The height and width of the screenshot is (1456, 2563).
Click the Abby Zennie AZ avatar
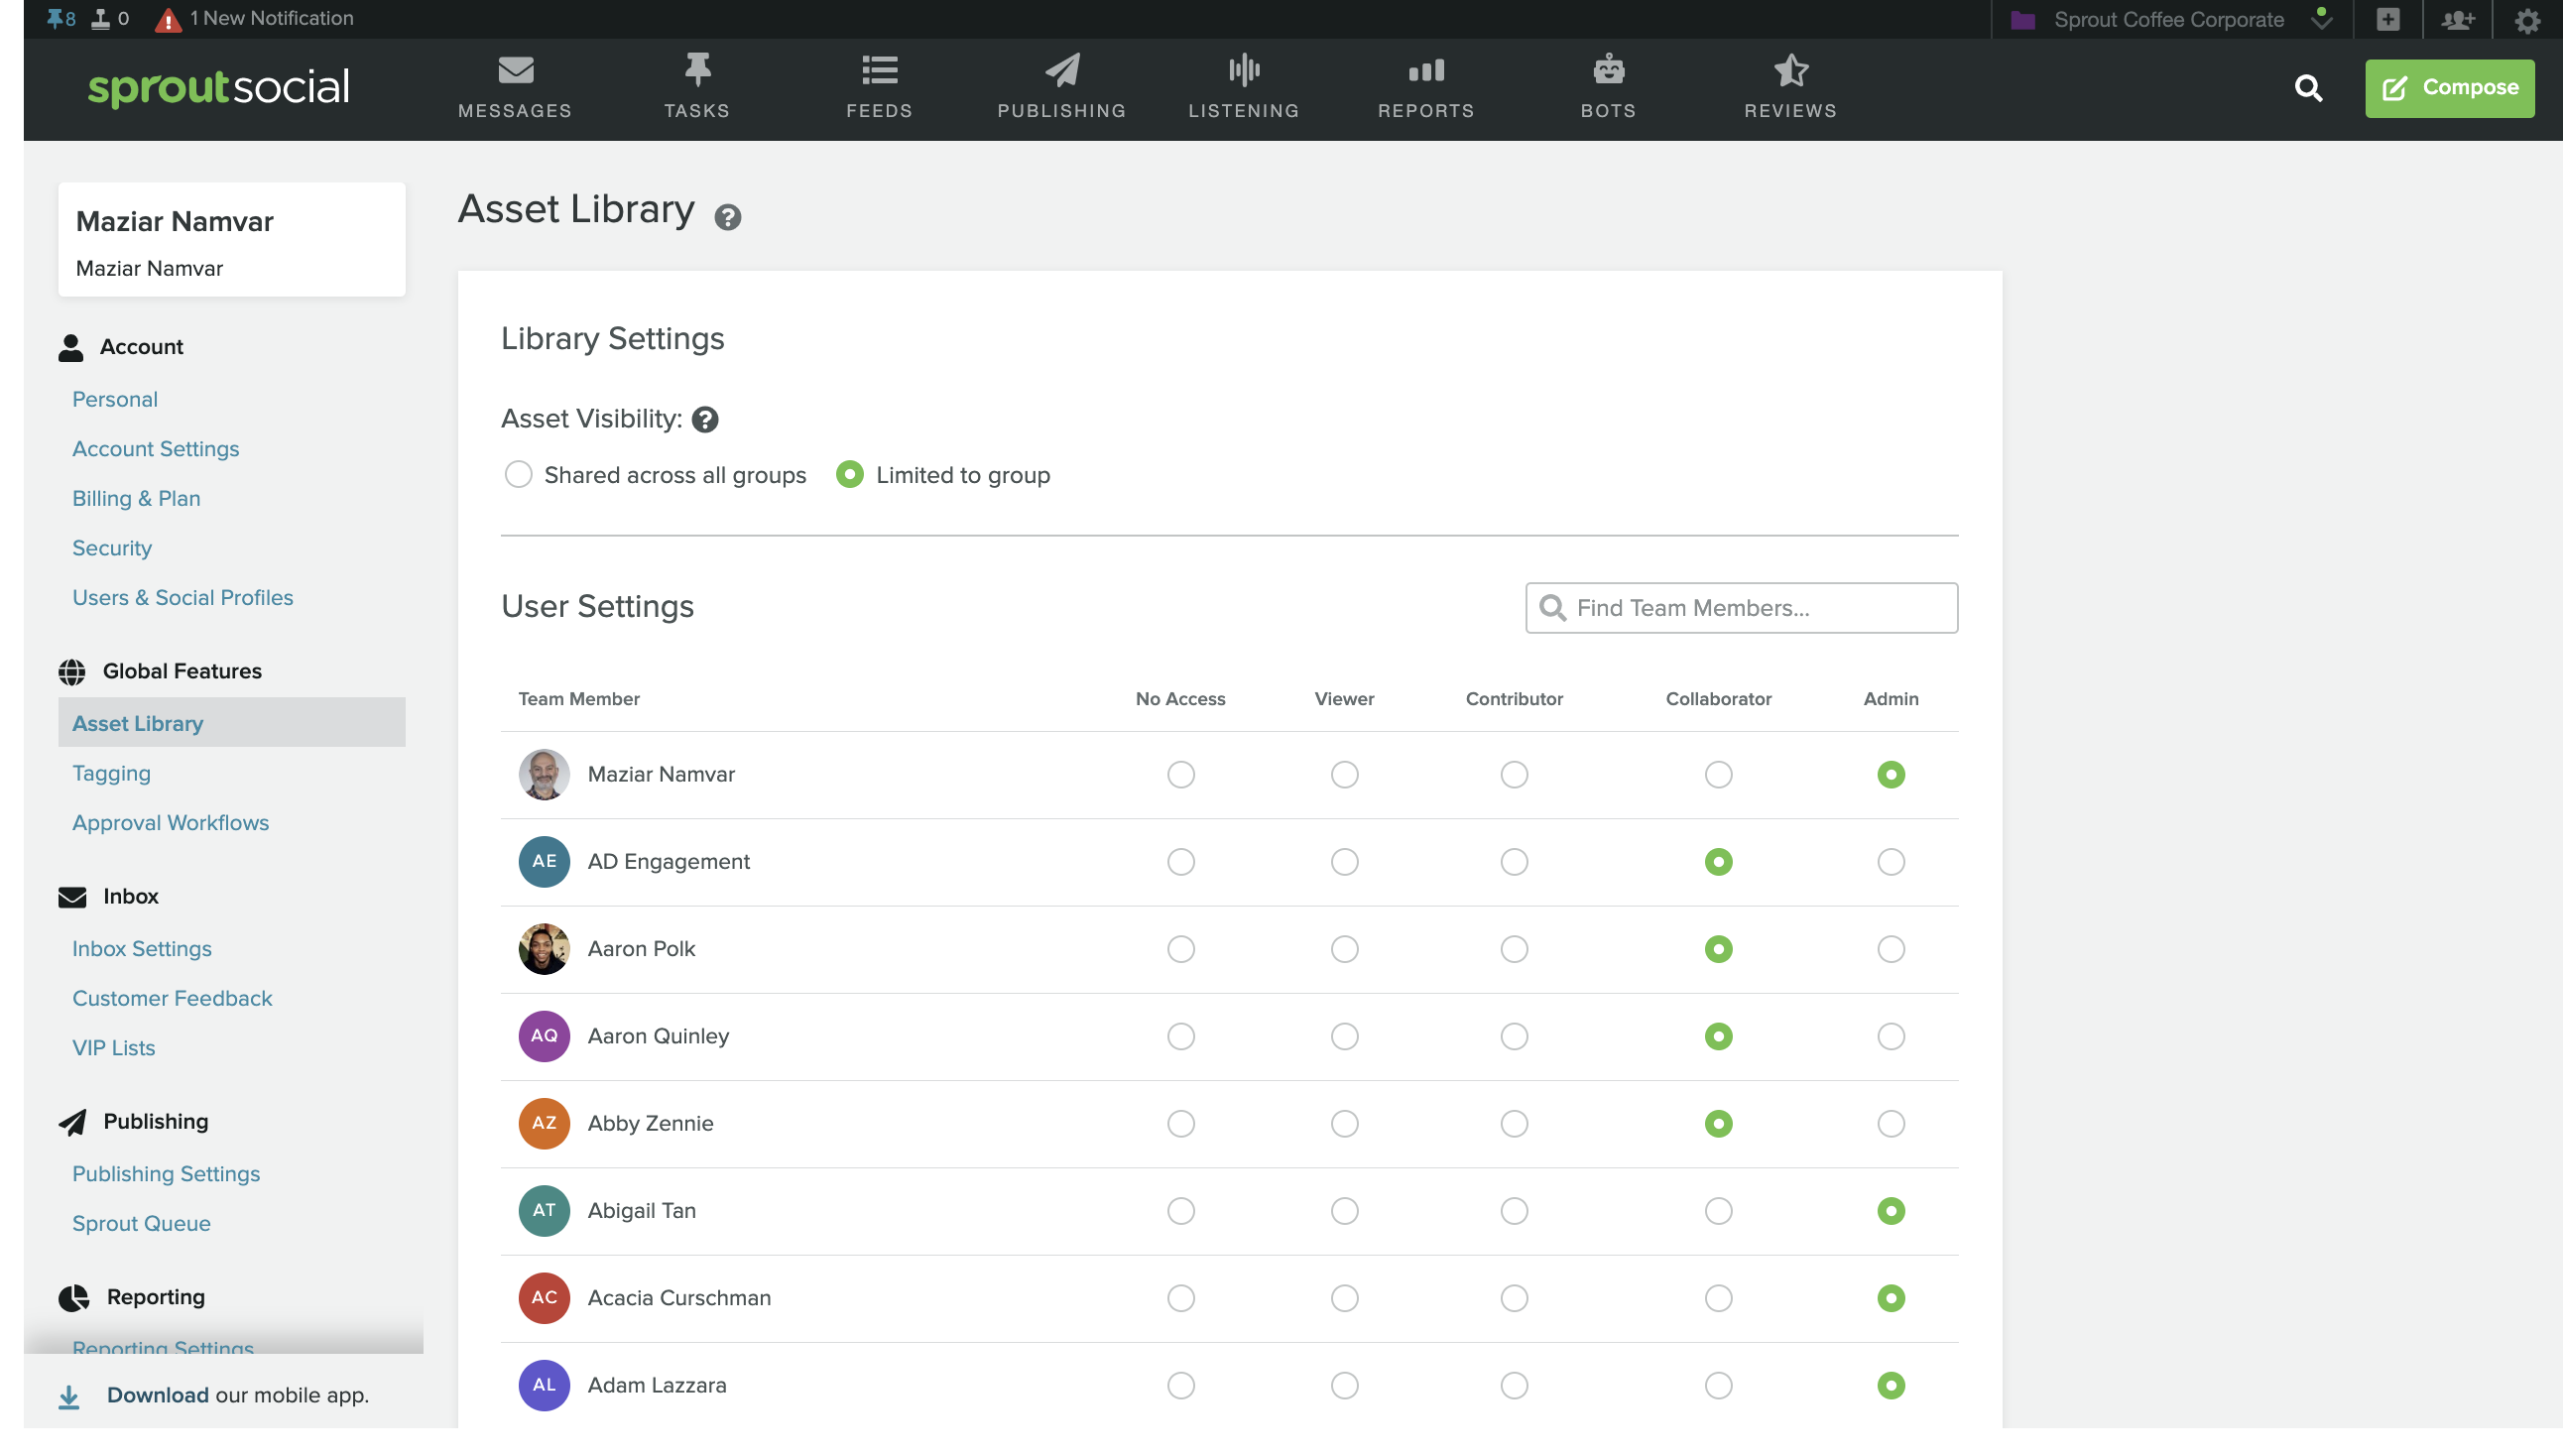[544, 1124]
